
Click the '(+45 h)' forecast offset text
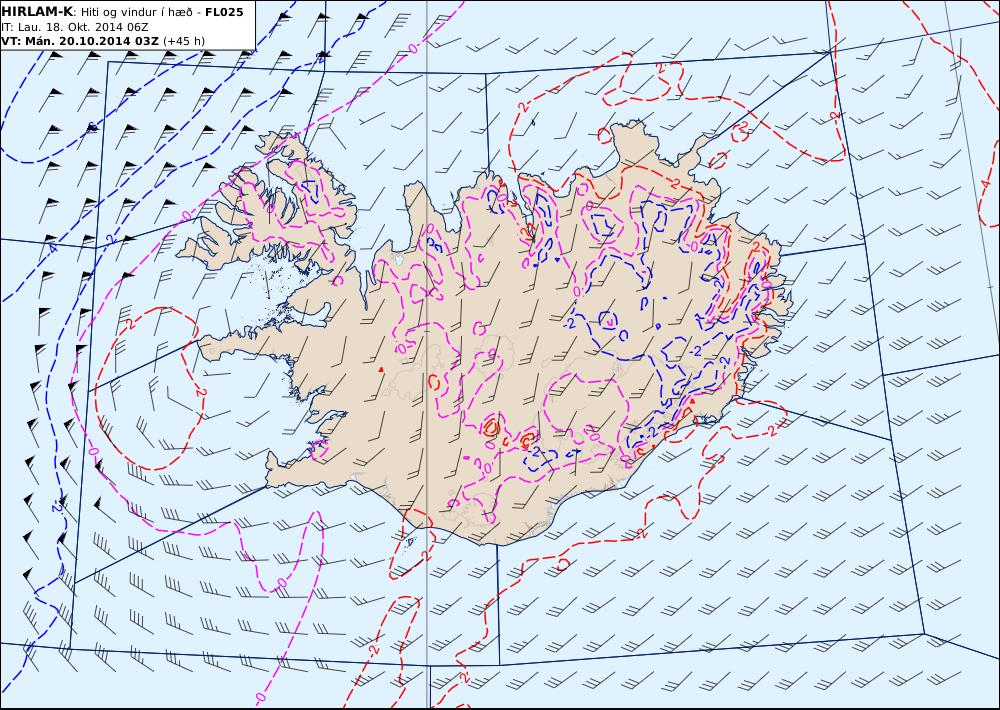pos(184,41)
